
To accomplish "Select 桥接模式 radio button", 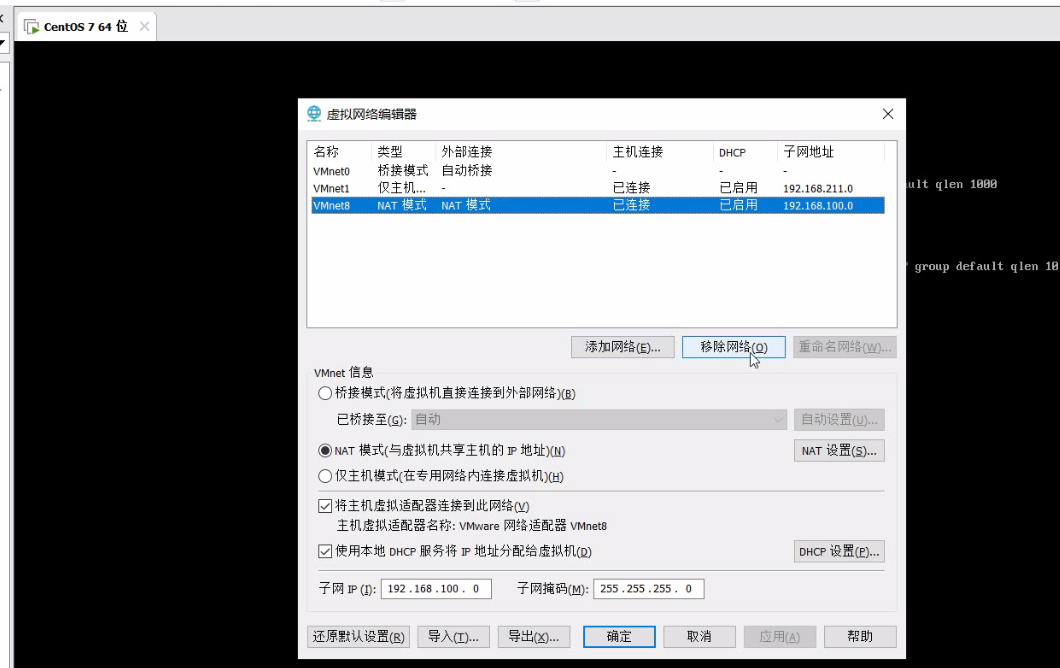I will pyautogui.click(x=325, y=393).
